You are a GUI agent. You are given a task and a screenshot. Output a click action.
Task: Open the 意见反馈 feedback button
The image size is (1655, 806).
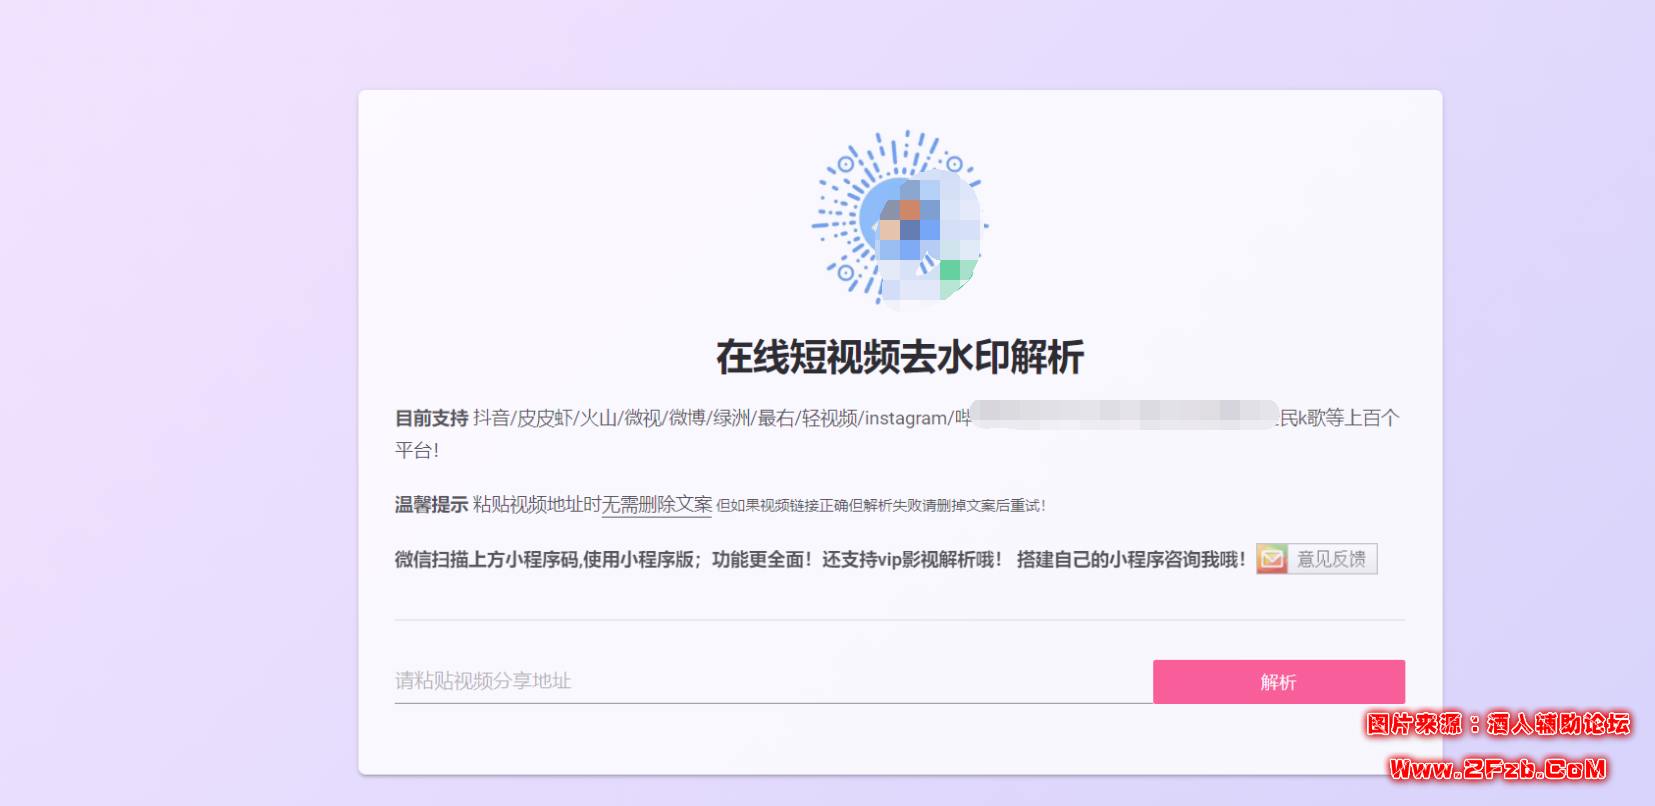point(1316,559)
